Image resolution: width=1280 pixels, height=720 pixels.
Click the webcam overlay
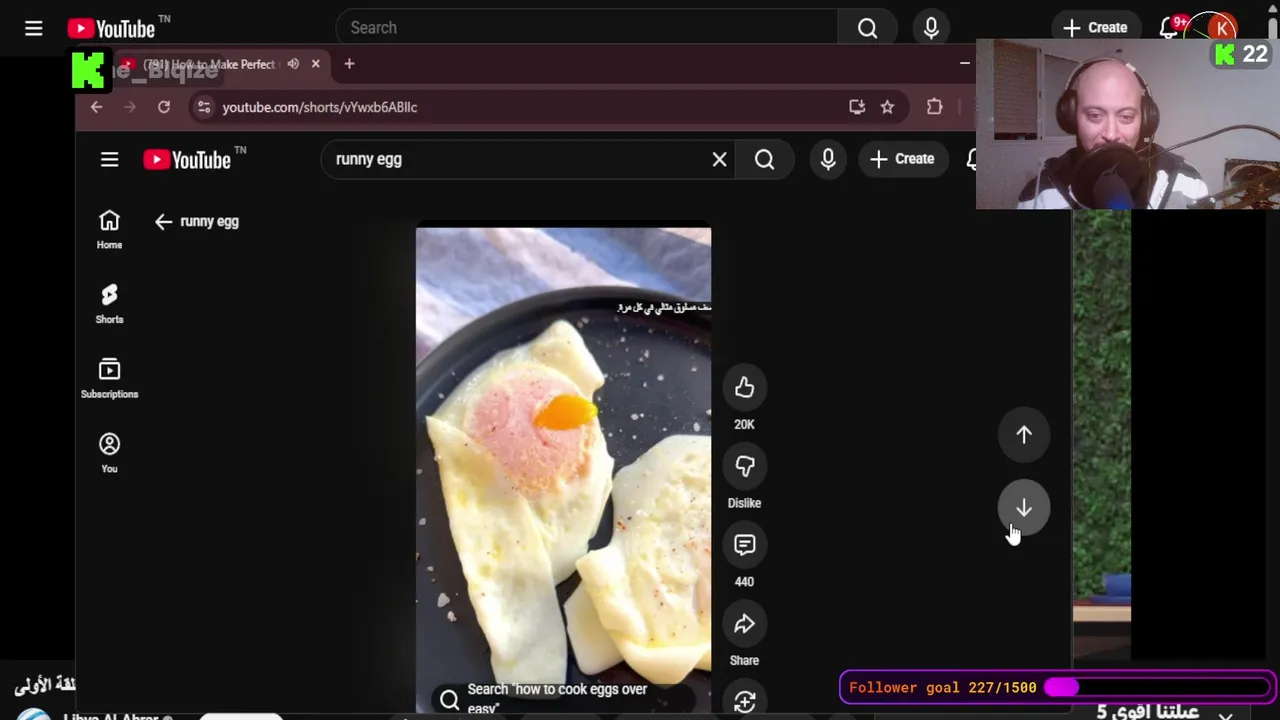(1127, 124)
